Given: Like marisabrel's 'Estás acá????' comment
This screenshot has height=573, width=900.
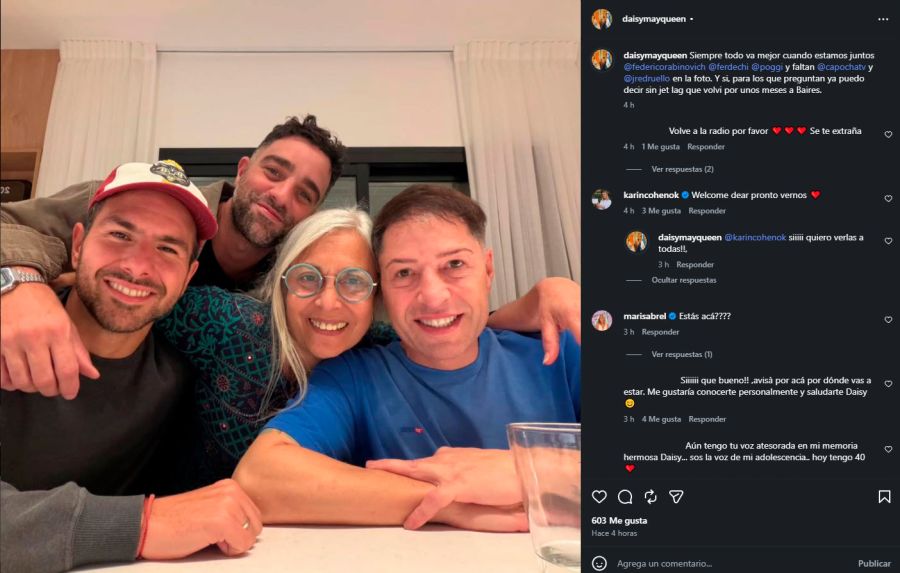Looking at the screenshot, I should point(888,320).
